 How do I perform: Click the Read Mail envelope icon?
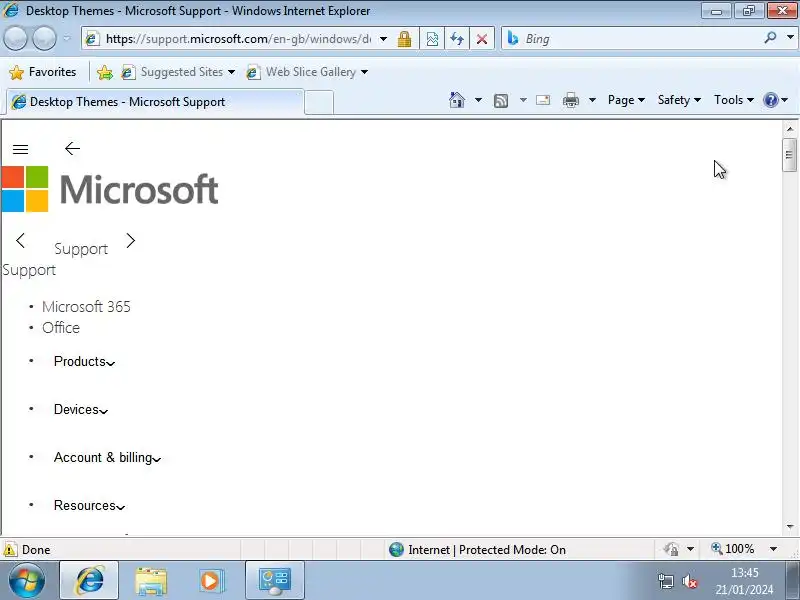pos(543,100)
